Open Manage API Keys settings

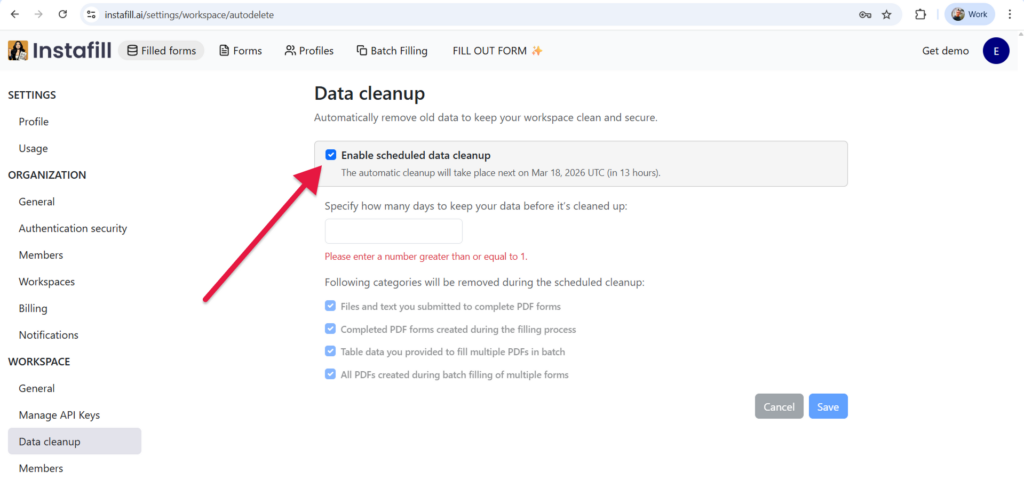click(59, 415)
